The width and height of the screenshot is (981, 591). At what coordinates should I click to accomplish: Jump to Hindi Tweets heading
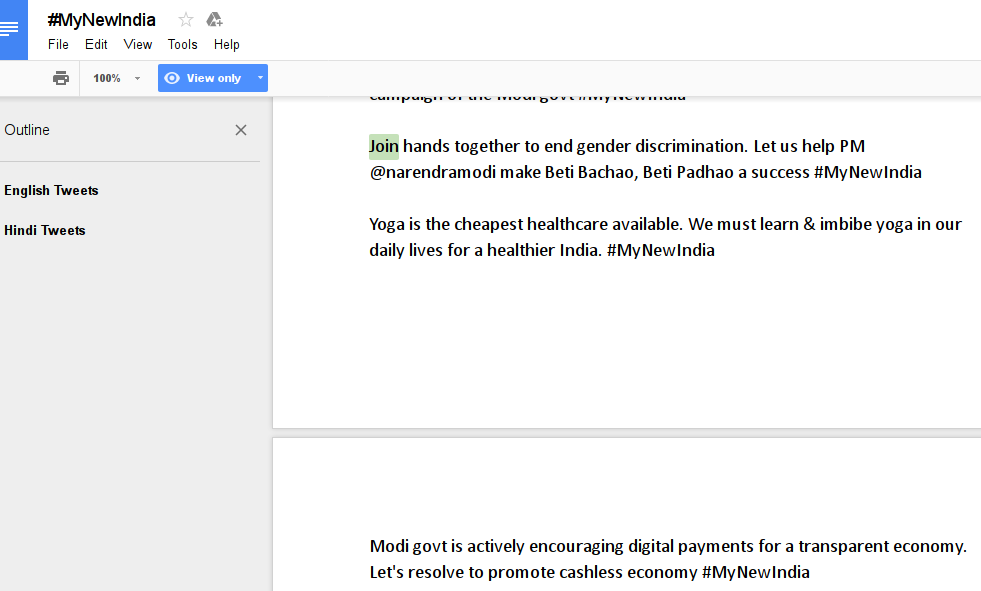tap(45, 231)
